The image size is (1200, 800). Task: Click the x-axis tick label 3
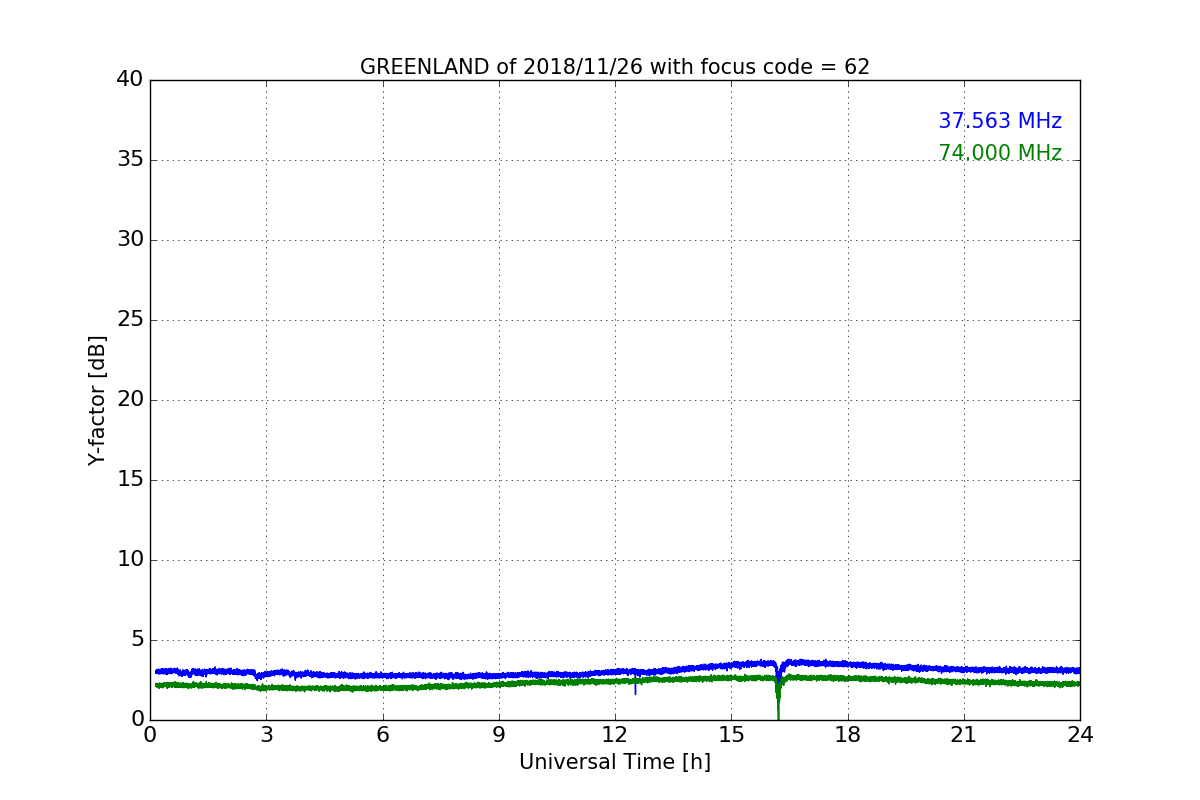(x=266, y=735)
